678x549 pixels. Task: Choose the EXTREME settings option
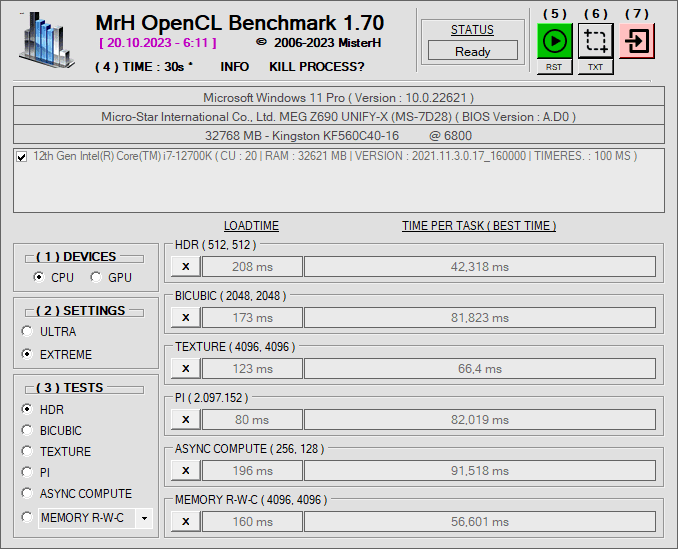[x=27, y=354]
